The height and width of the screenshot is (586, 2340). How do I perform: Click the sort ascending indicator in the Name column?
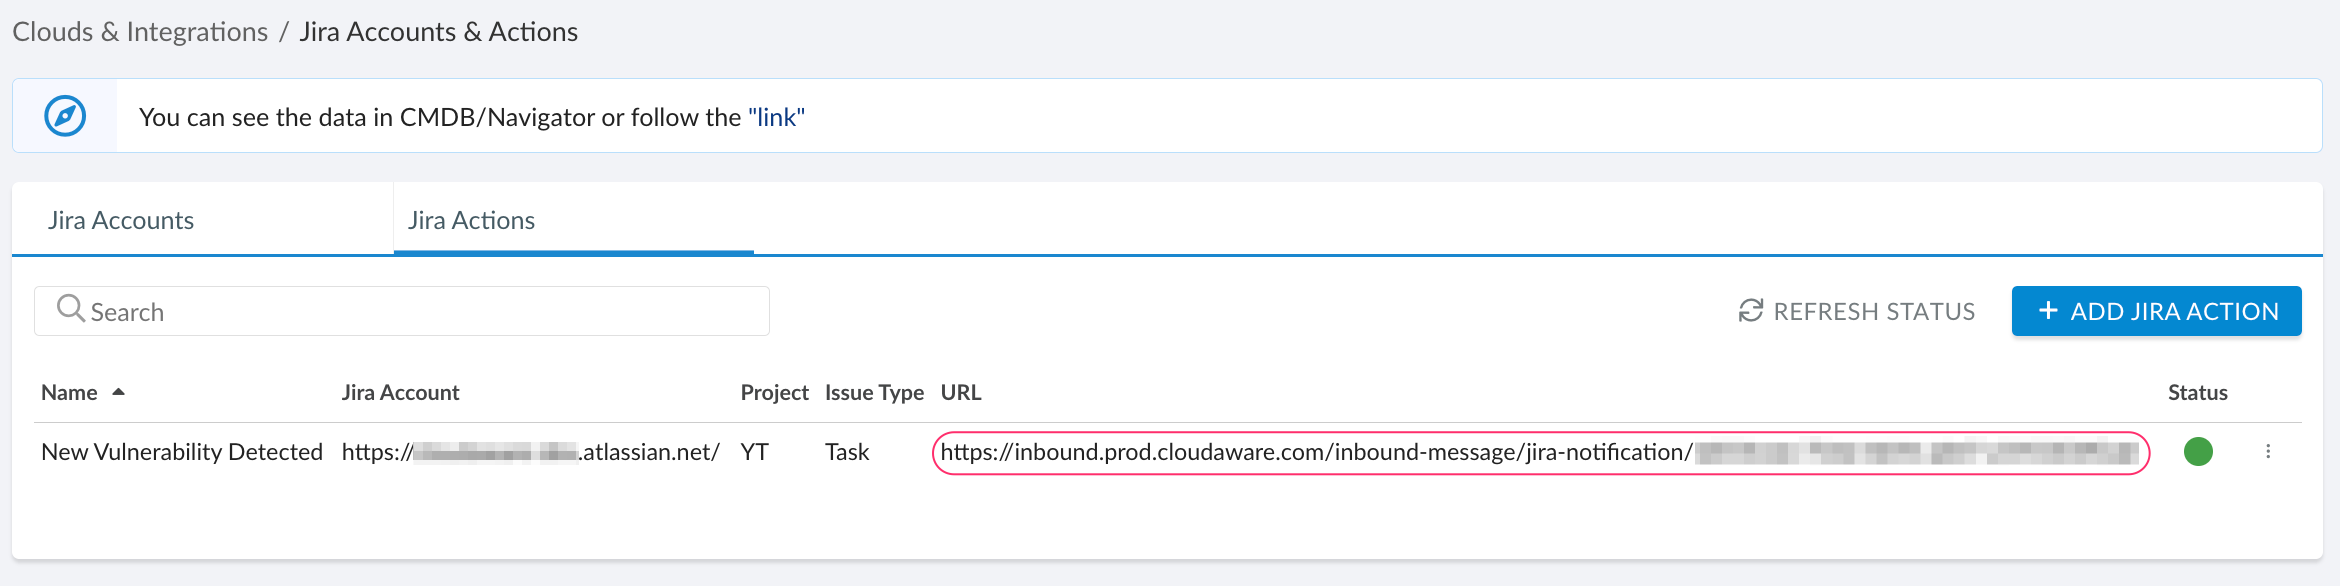(117, 391)
